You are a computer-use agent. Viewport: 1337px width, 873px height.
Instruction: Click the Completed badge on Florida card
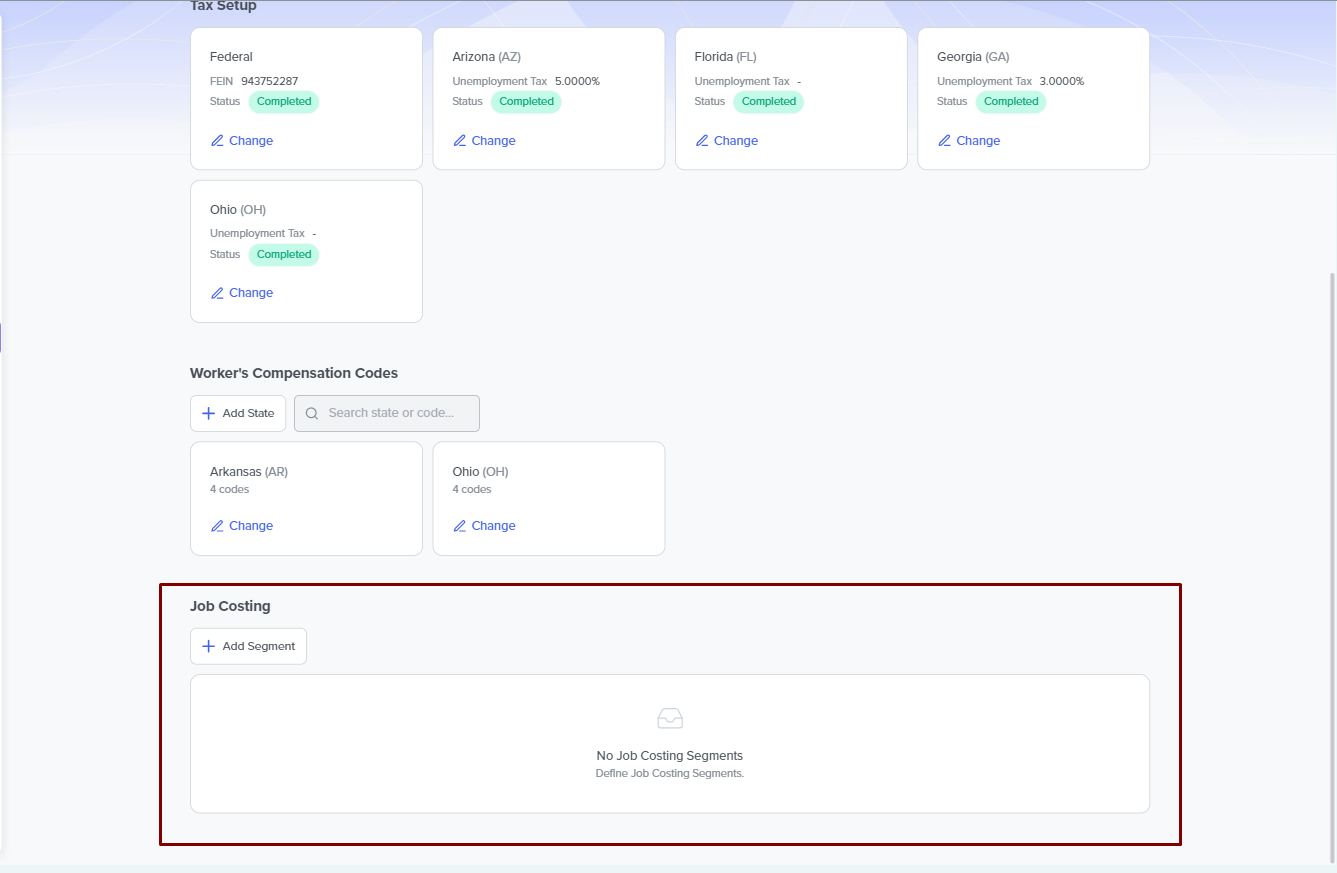click(769, 101)
